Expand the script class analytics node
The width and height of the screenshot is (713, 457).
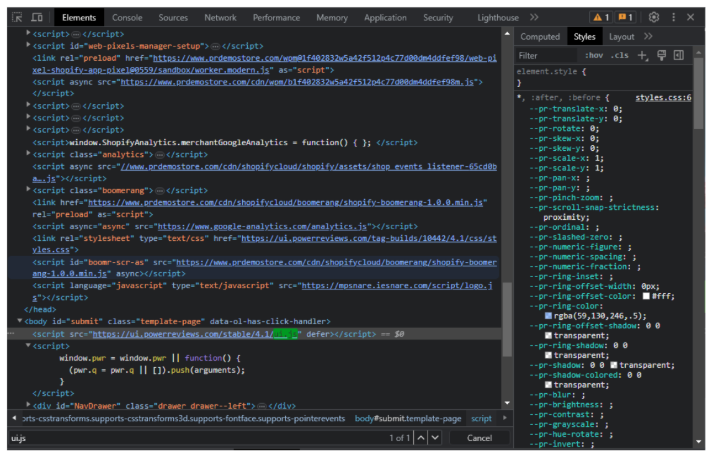[x=28, y=154]
